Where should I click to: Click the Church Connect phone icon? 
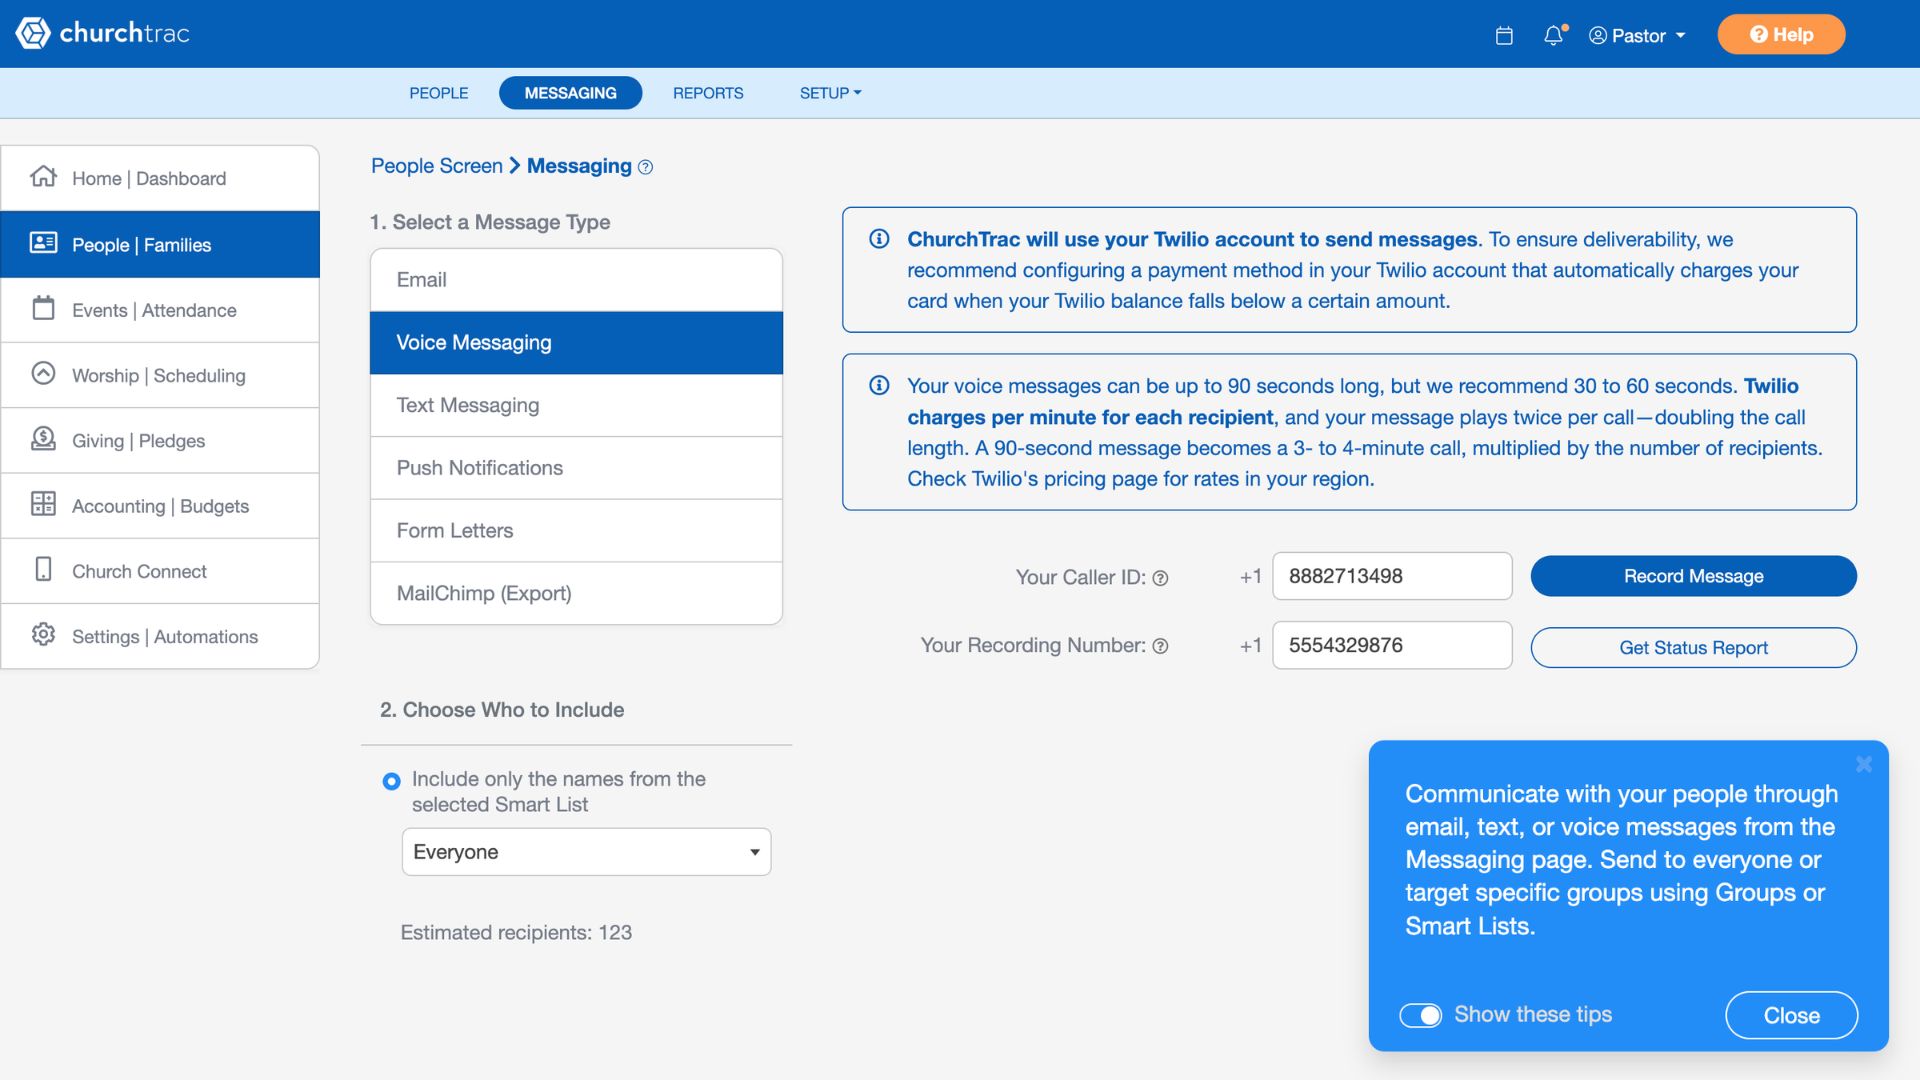[43, 569]
